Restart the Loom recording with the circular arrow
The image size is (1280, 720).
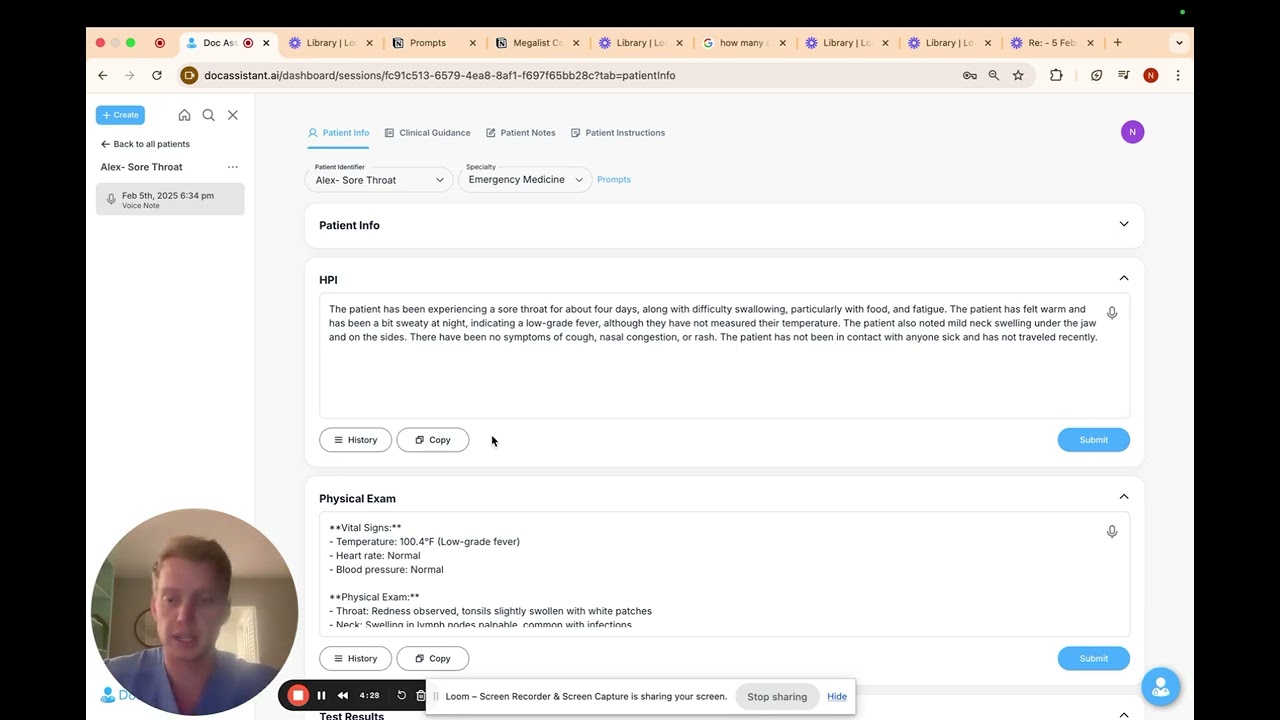click(x=401, y=696)
